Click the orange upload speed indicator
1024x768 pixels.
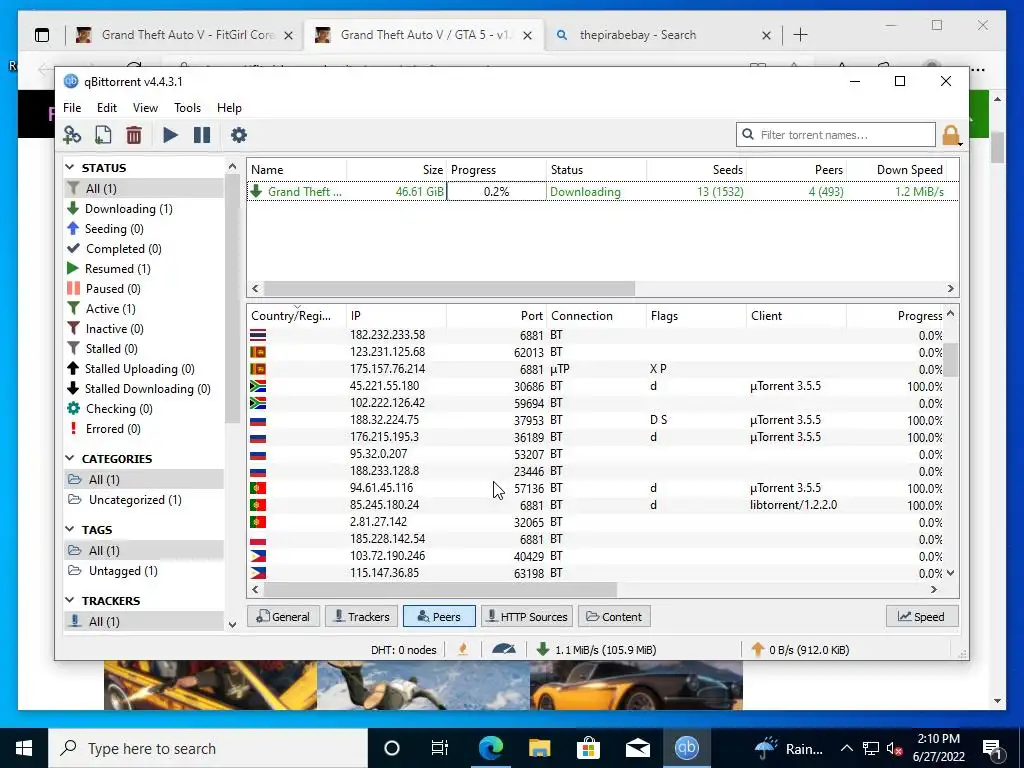click(800, 650)
